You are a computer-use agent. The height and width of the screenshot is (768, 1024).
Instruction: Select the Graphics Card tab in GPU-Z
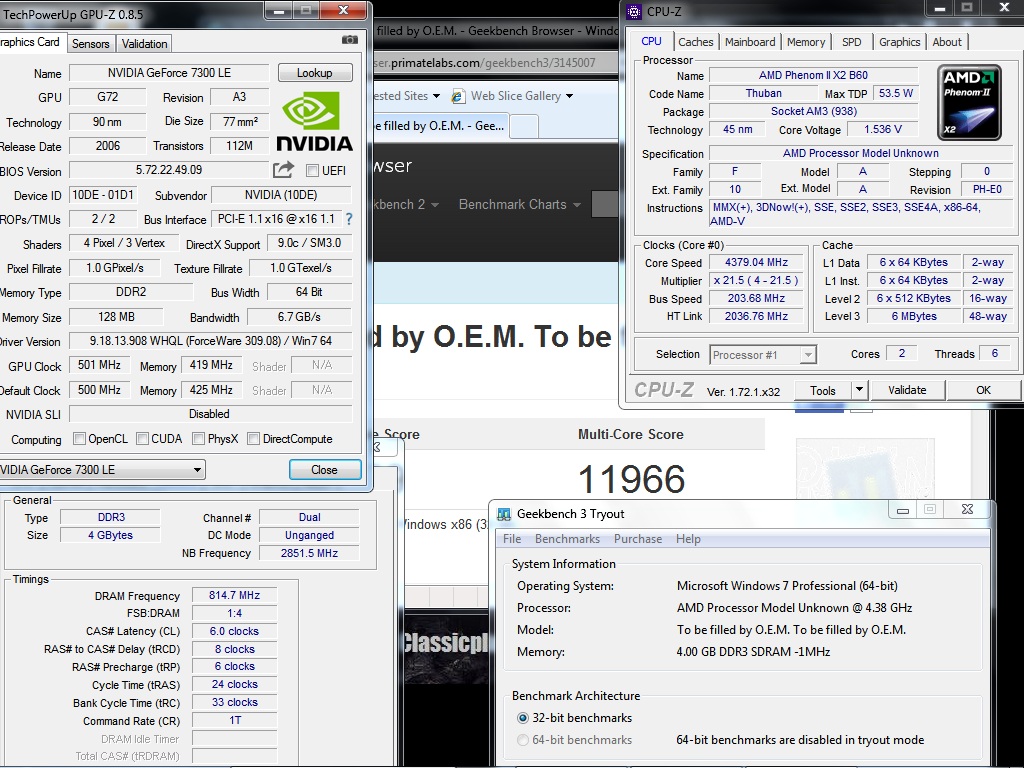[x=31, y=42]
